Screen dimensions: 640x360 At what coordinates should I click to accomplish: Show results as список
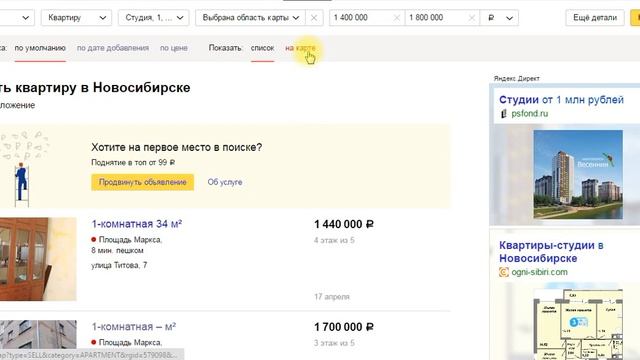tap(262, 48)
